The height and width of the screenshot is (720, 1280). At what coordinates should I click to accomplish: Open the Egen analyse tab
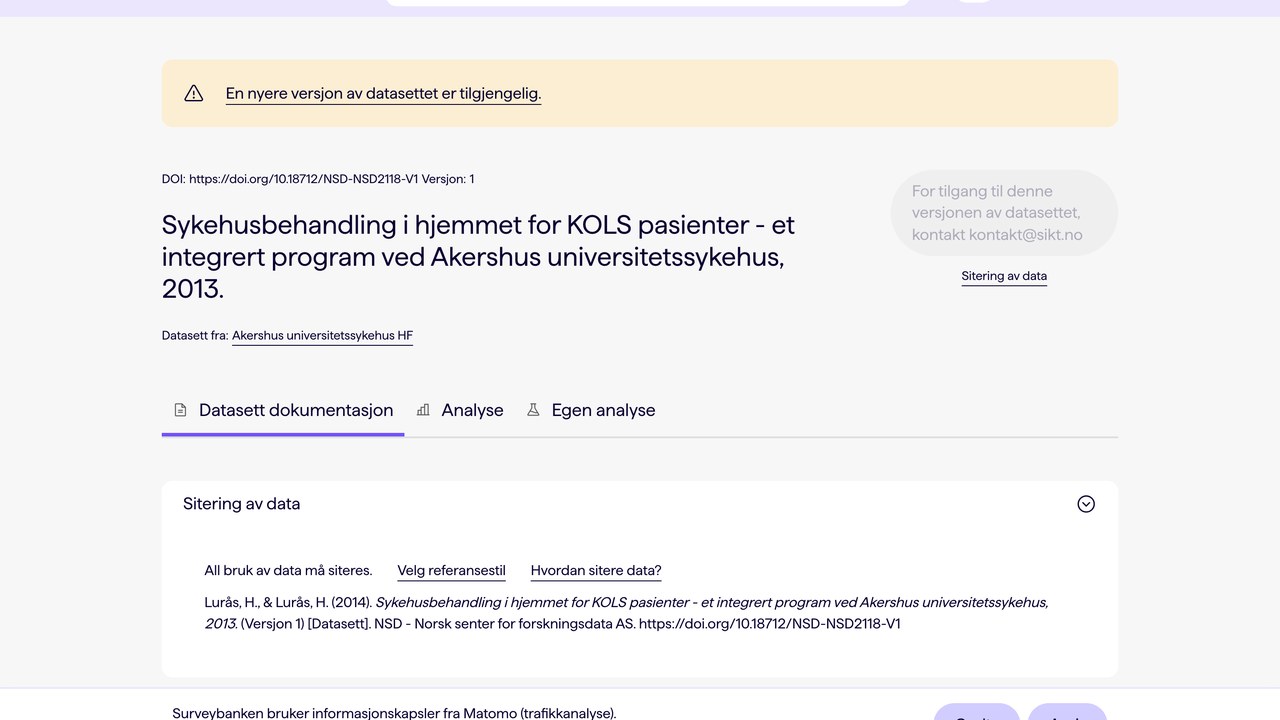click(591, 410)
